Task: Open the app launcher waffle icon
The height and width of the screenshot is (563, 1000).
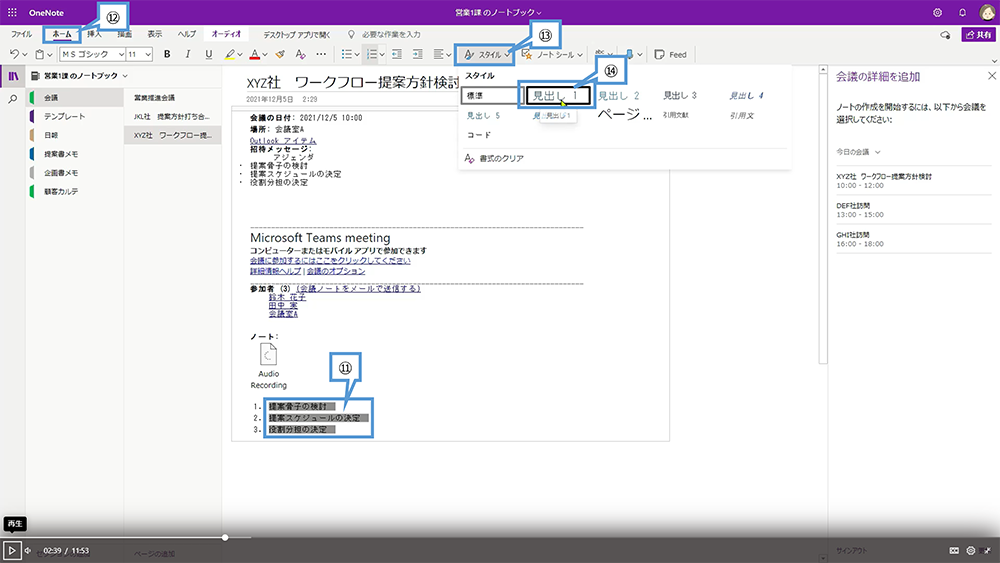Action: coord(12,12)
